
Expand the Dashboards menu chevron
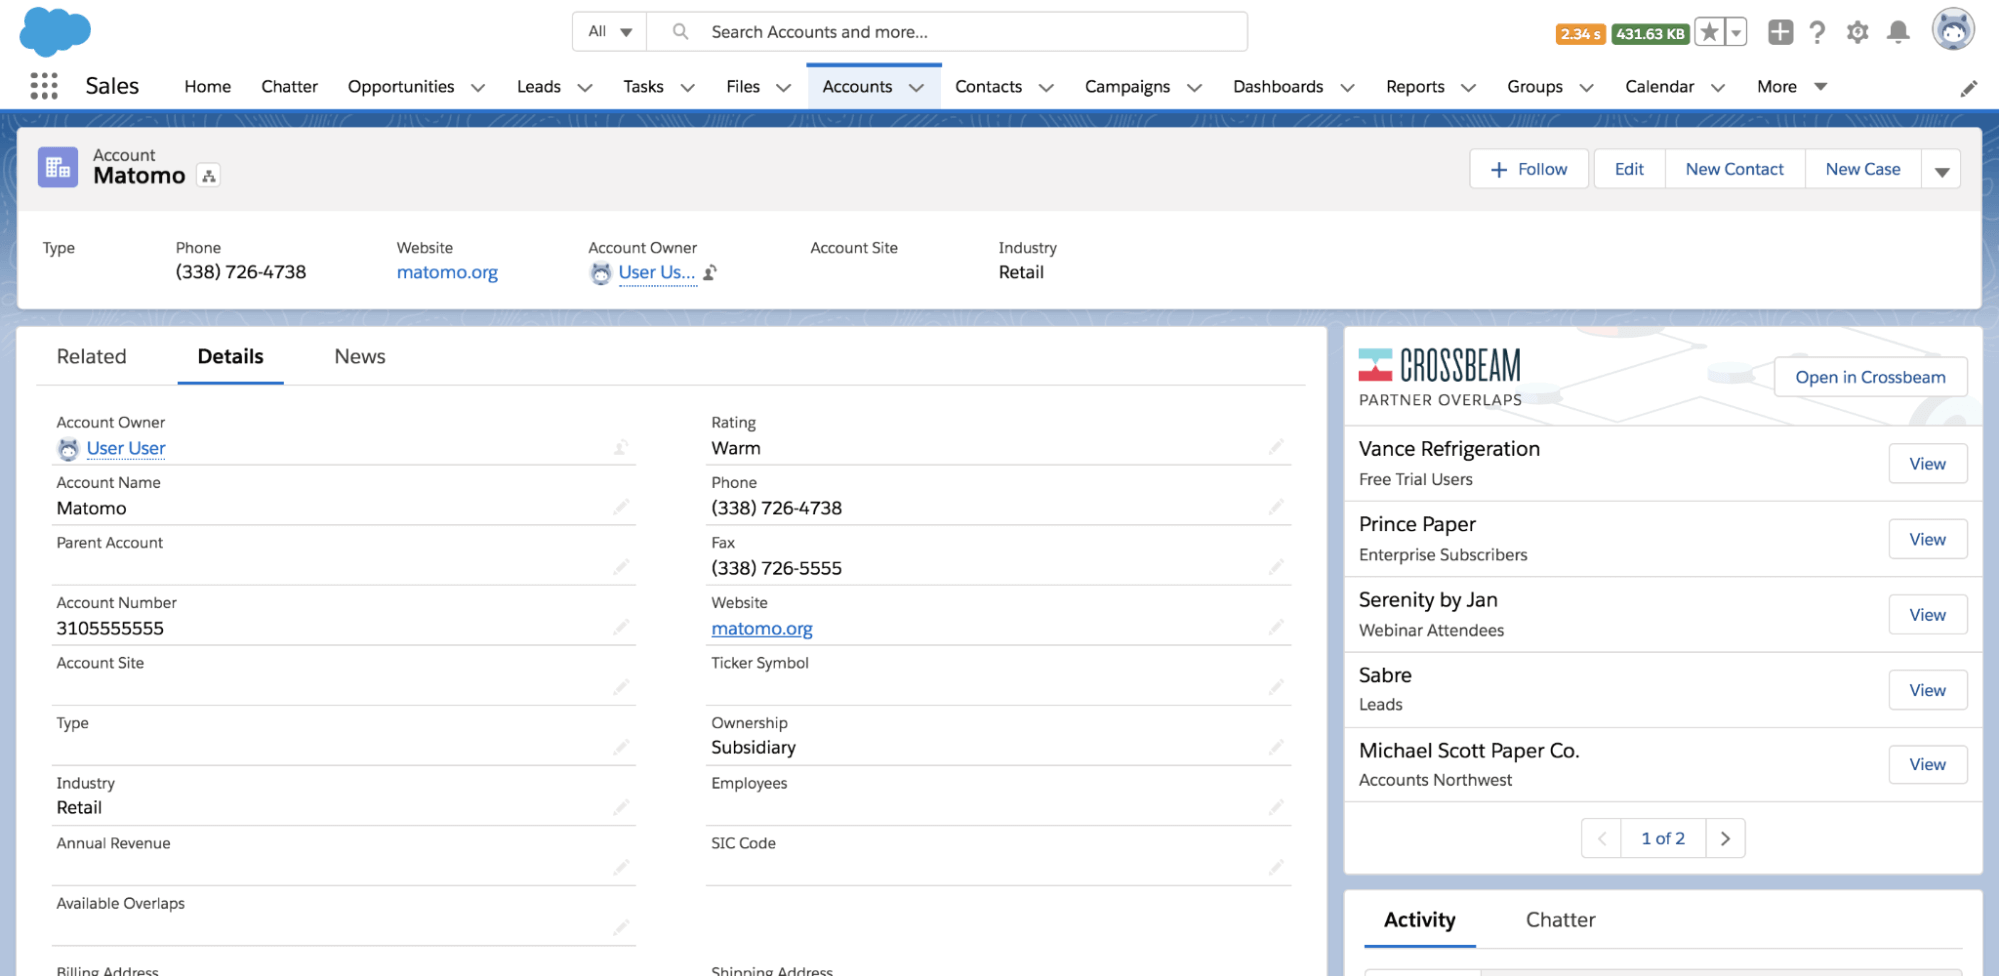(1347, 88)
